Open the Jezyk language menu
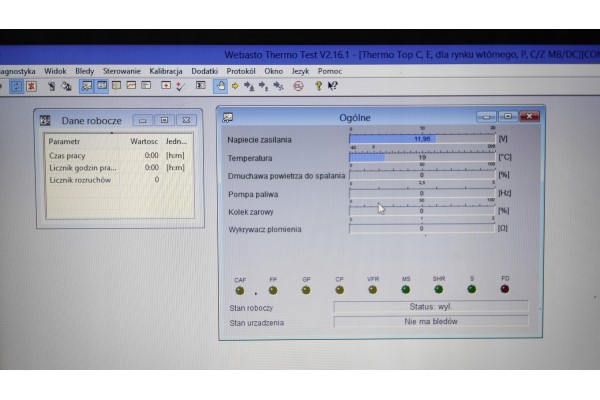Image resolution: width=600 pixels, height=400 pixels. coord(300,71)
